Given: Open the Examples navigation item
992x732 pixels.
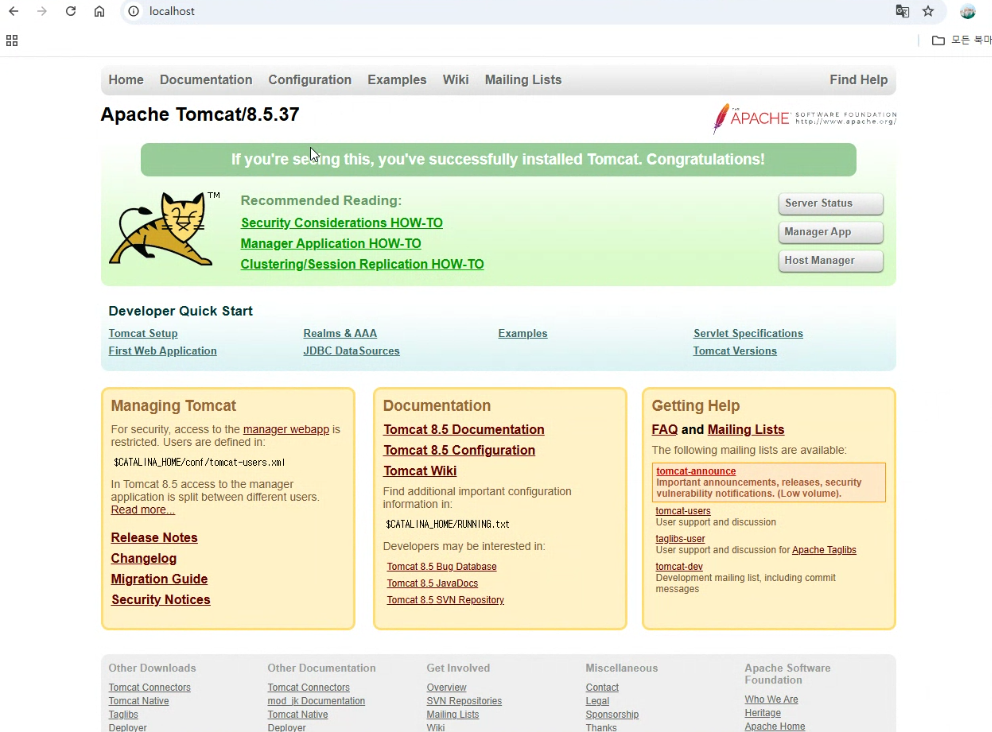Looking at the screenshot, I should pos(397,80).
